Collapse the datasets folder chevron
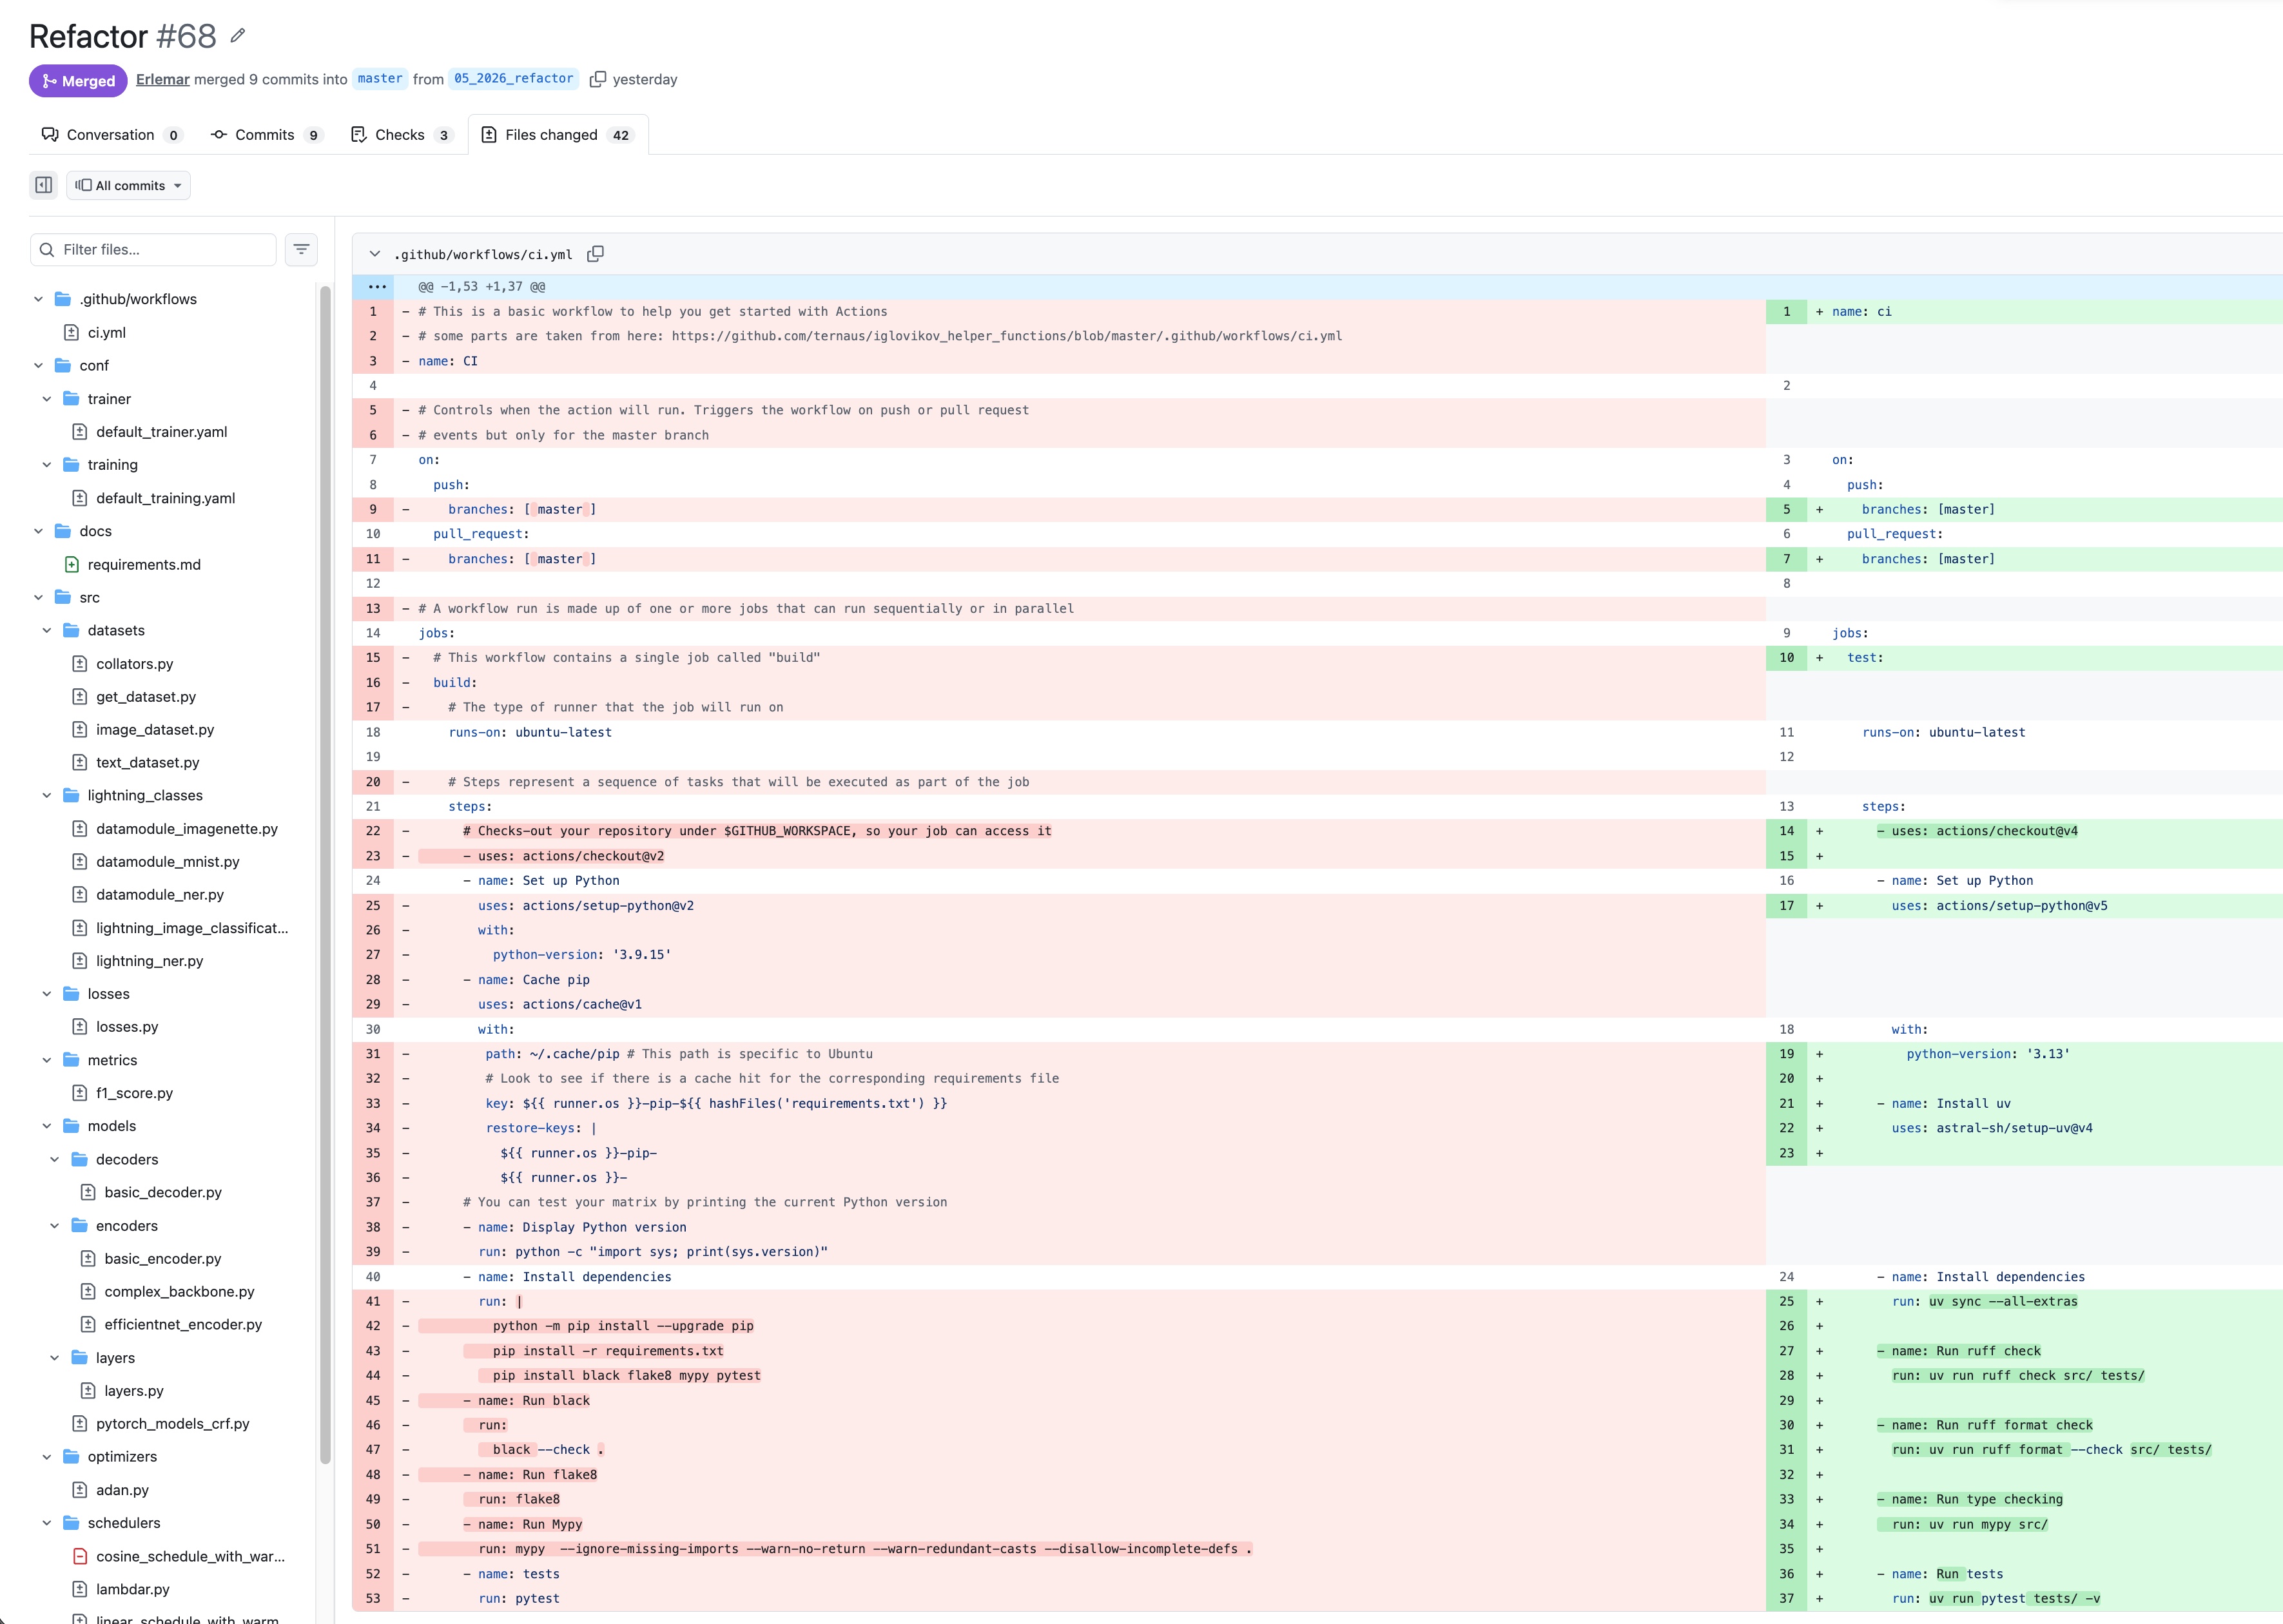Screen dimensions: 2283x1624 point(46,630)
